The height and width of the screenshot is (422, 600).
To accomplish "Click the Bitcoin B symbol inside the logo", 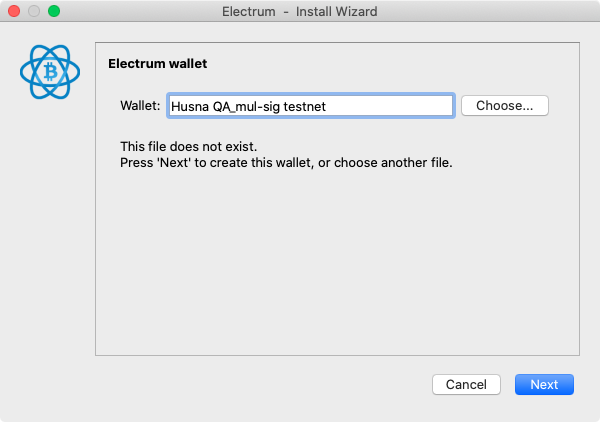I will click(x=50, y=72).
